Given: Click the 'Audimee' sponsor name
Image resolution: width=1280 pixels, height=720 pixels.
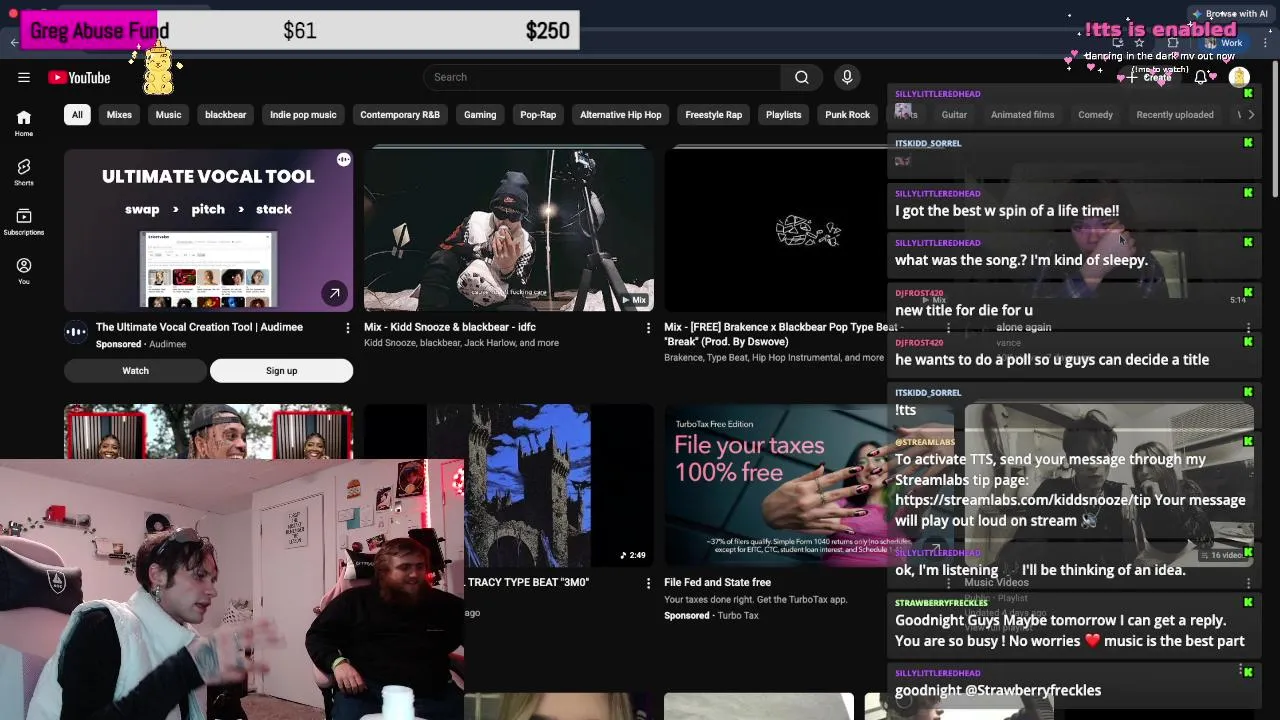Looking at the screenshot, I should click(167, 344).
